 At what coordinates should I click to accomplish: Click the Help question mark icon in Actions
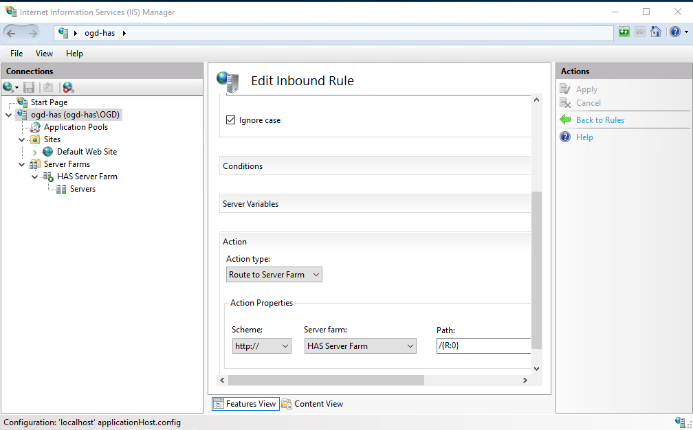(565, 137)
